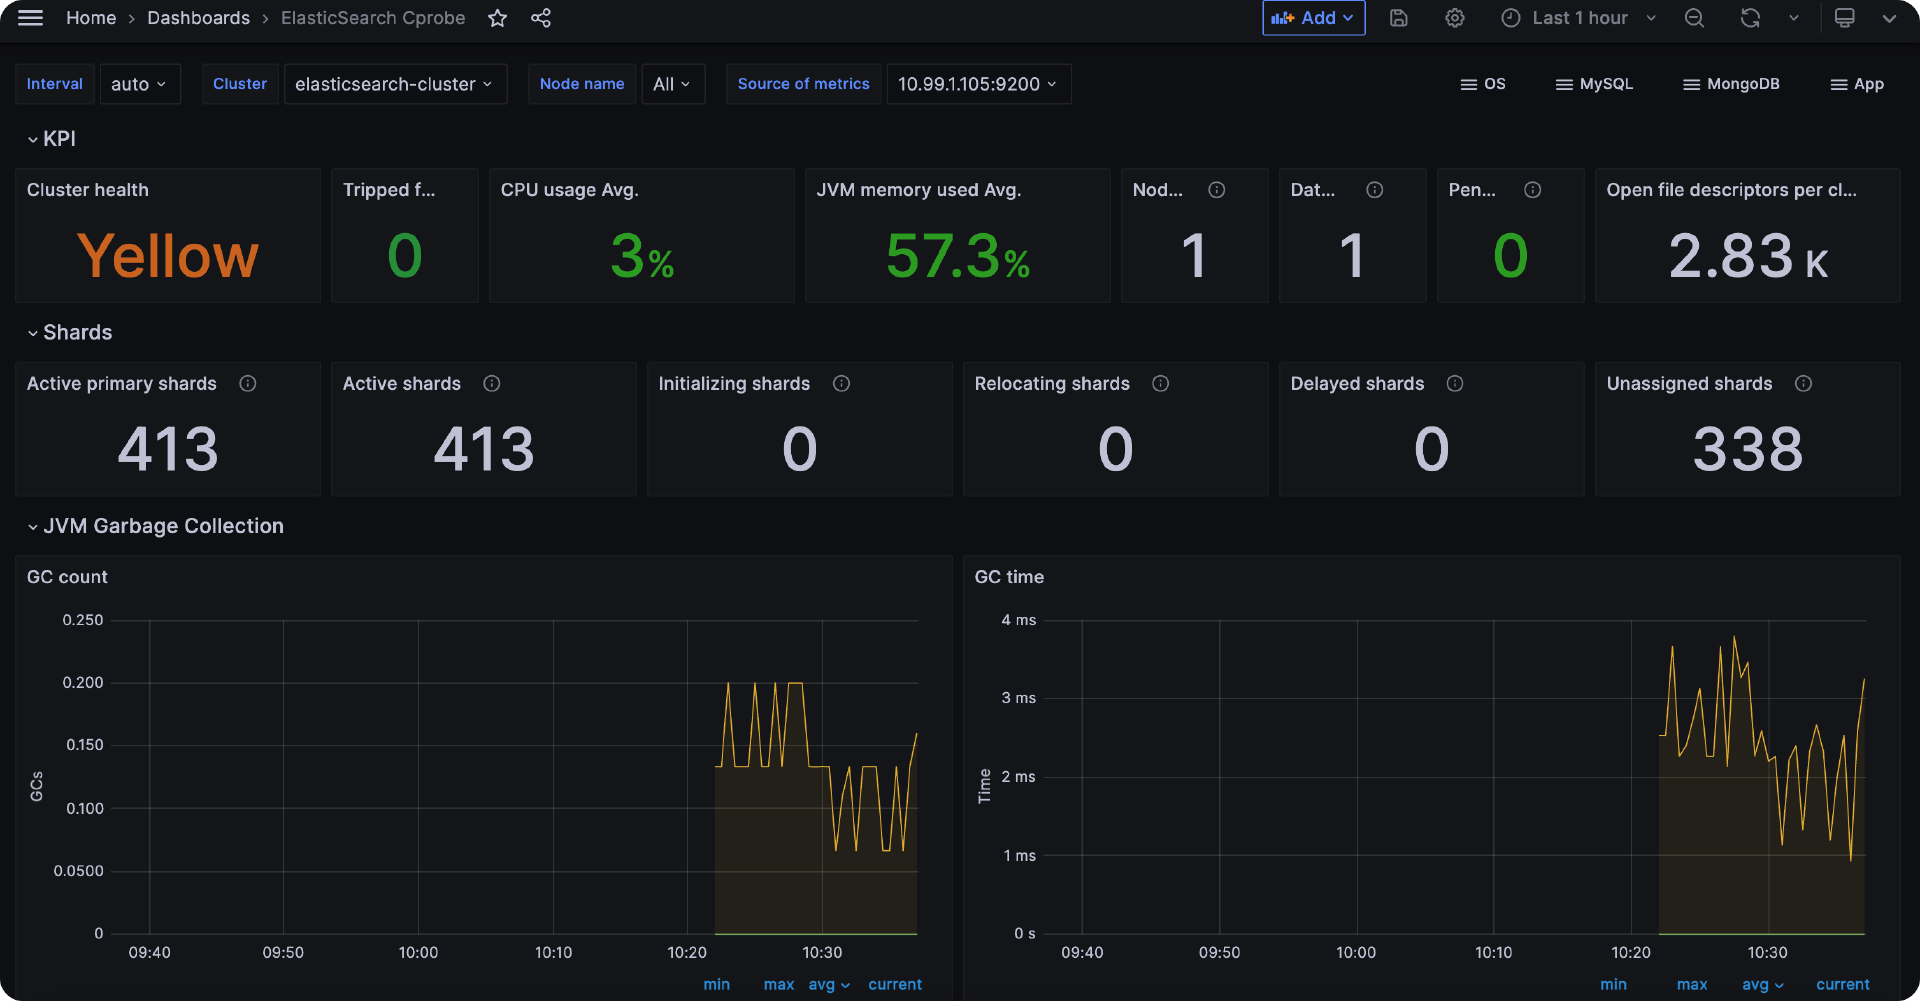Sort GC count legend by current
The width and height of the screenshot is (1920, 1001).
[895, 985]
